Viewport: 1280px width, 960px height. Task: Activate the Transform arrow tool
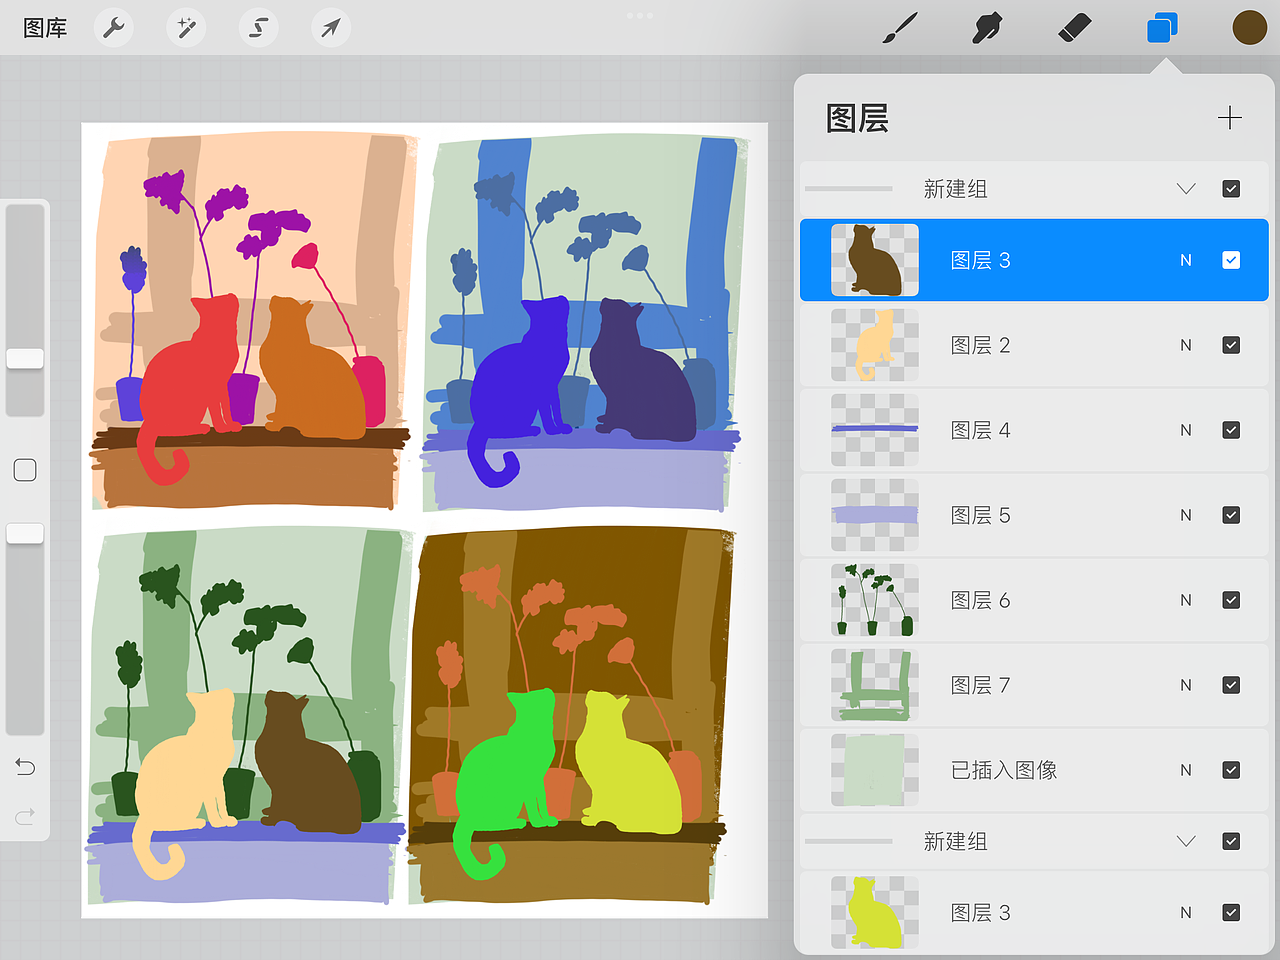pyautogui.click(x=331, y=28)
